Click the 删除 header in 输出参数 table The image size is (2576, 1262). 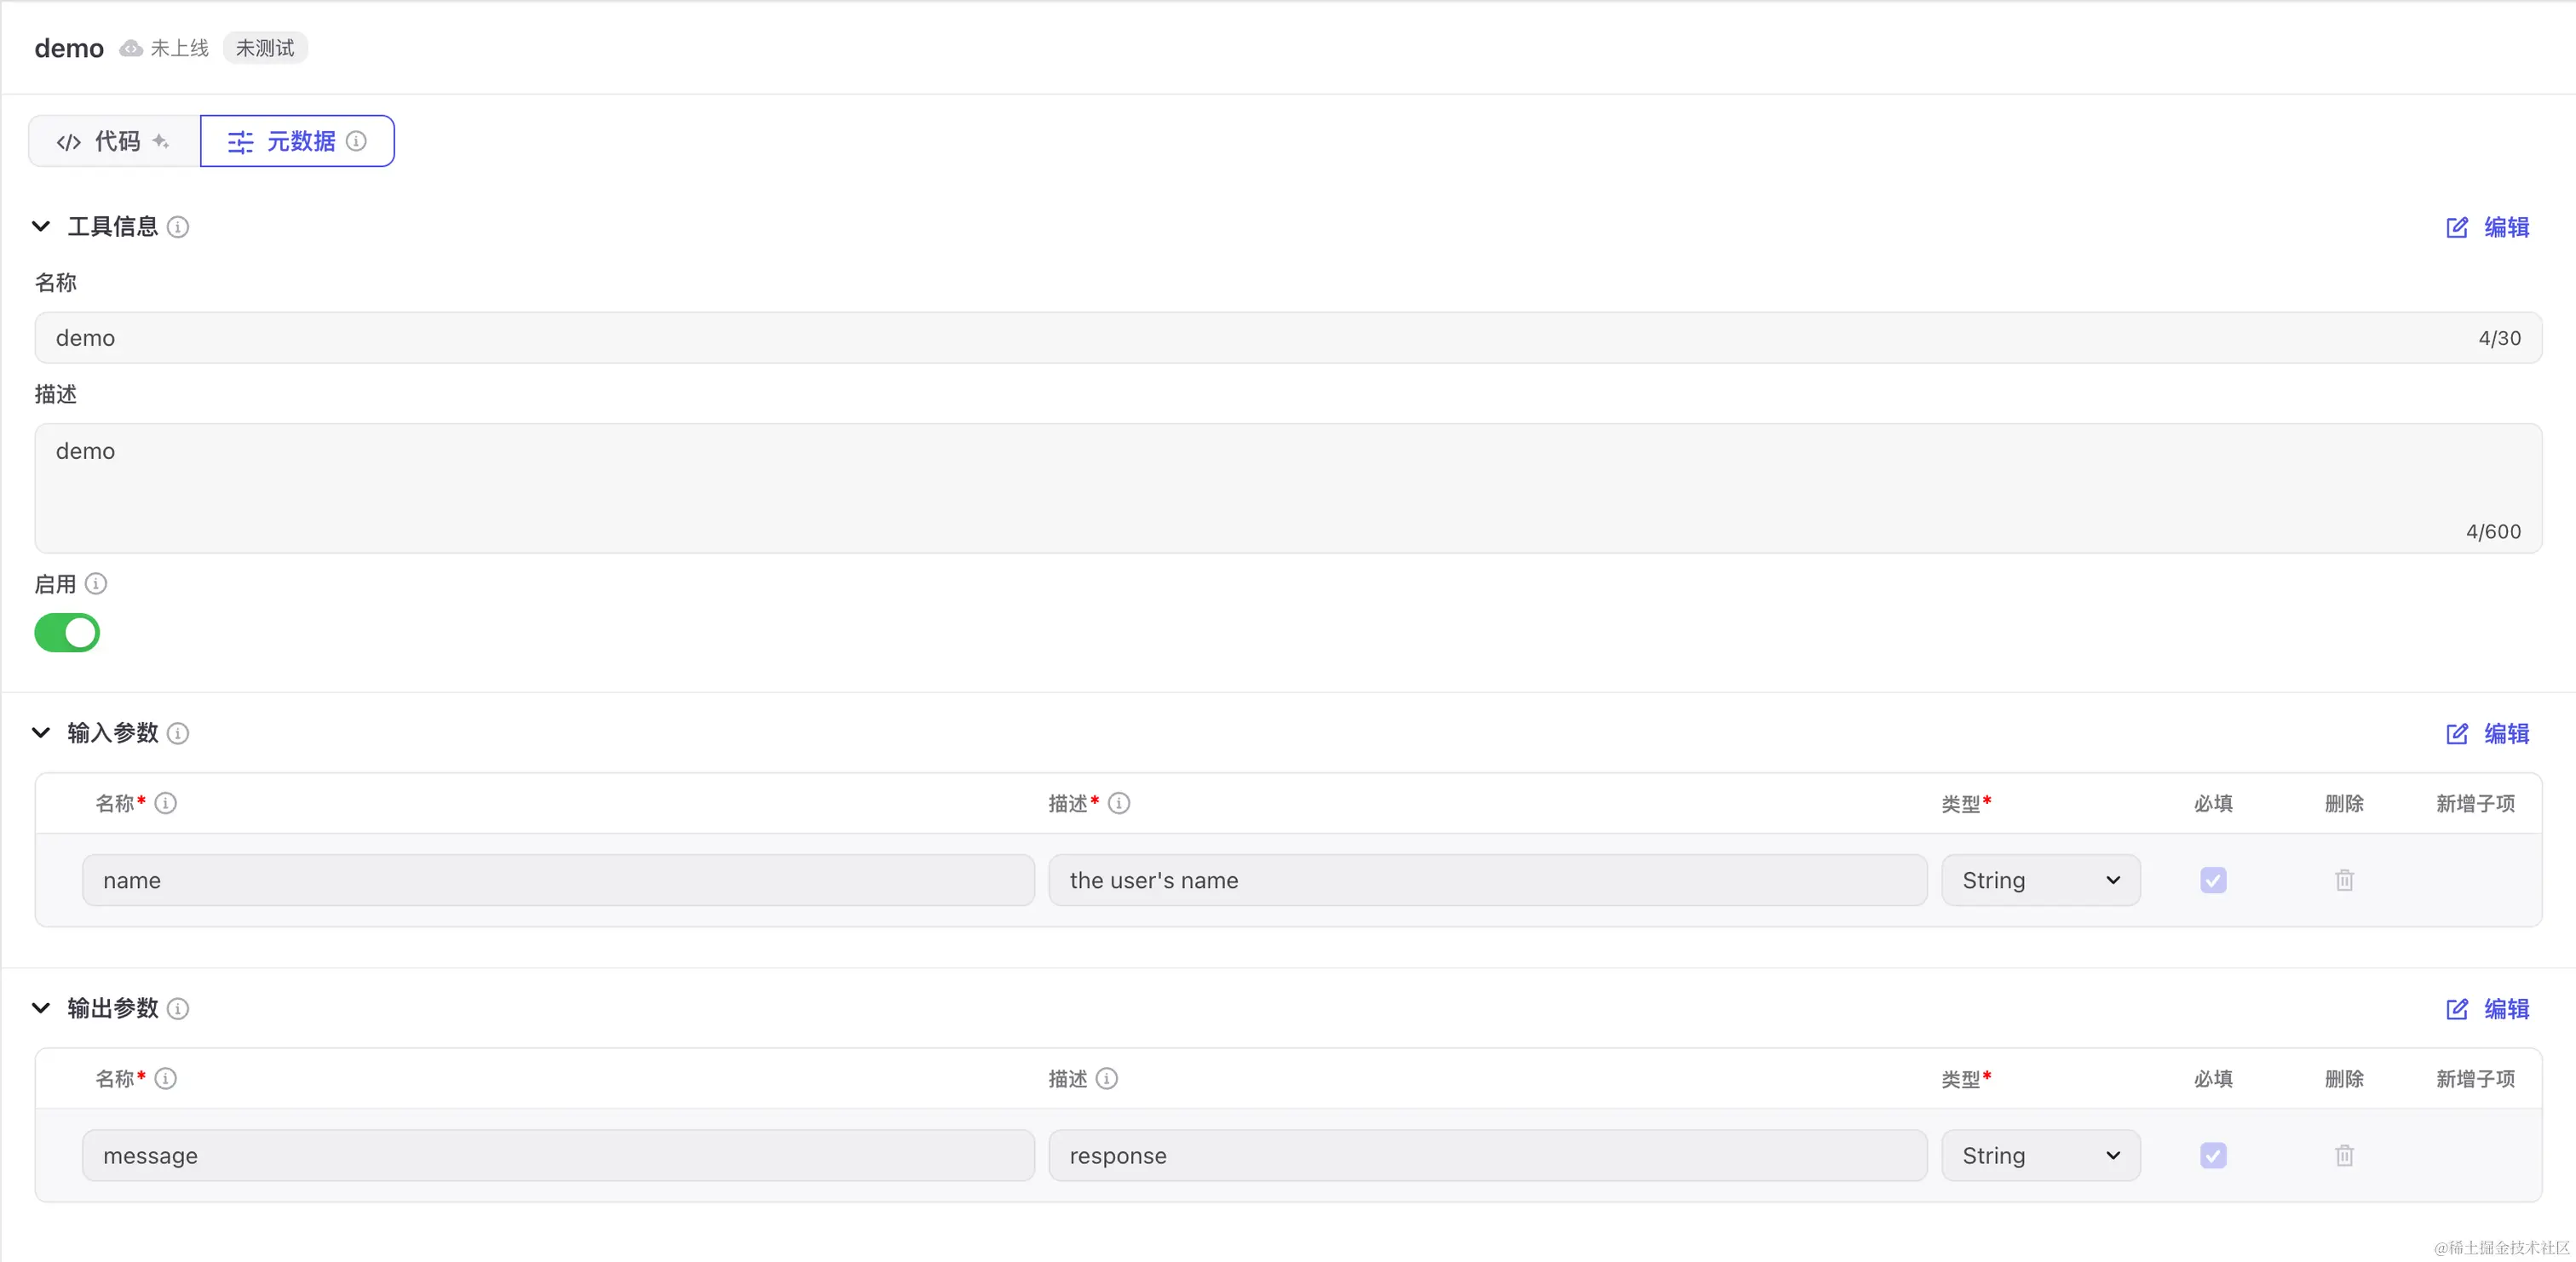[x=2344, y=1078]
